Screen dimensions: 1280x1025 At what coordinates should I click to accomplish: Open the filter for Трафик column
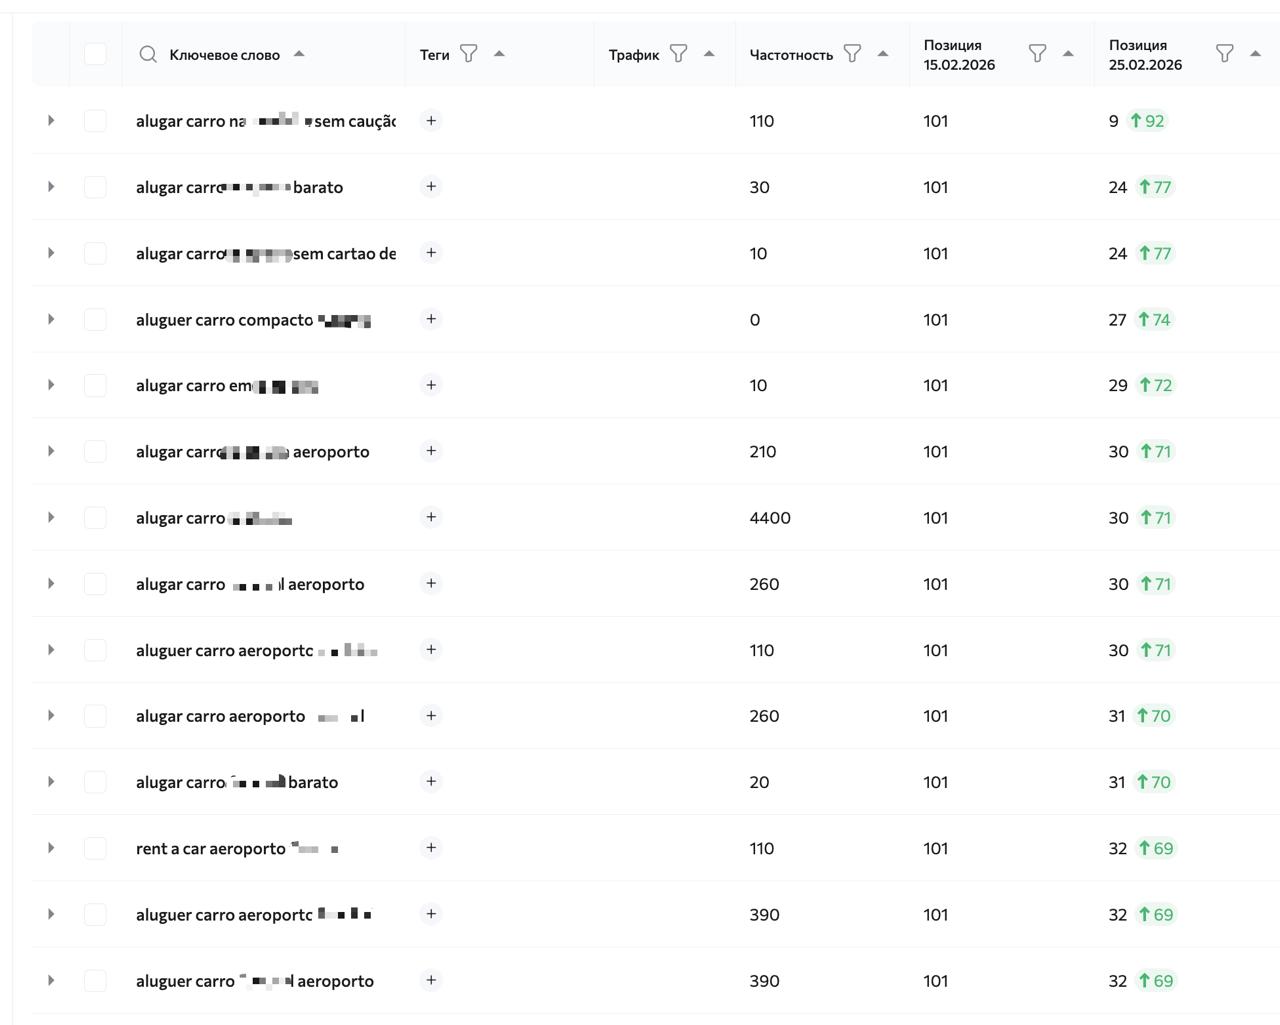point(678,54)
